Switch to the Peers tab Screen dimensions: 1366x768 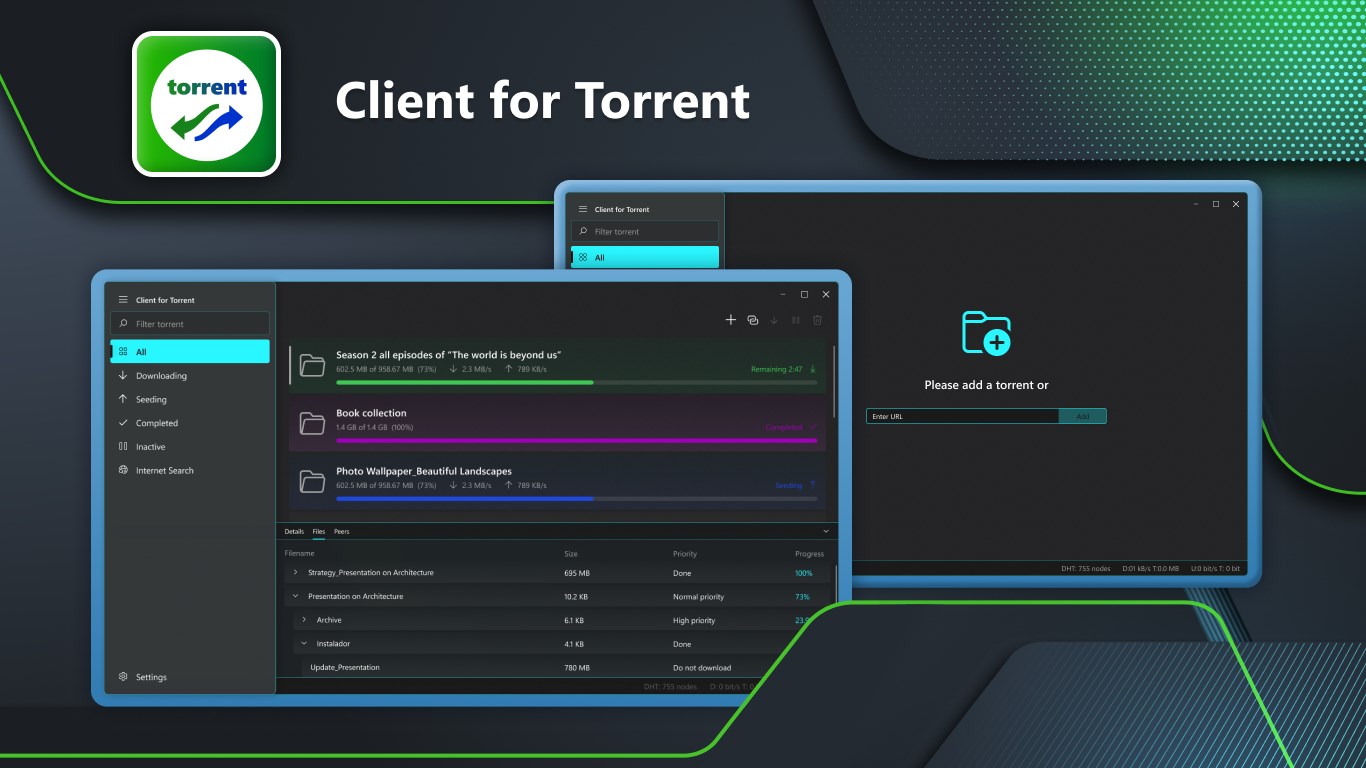(x=341, y=531)
